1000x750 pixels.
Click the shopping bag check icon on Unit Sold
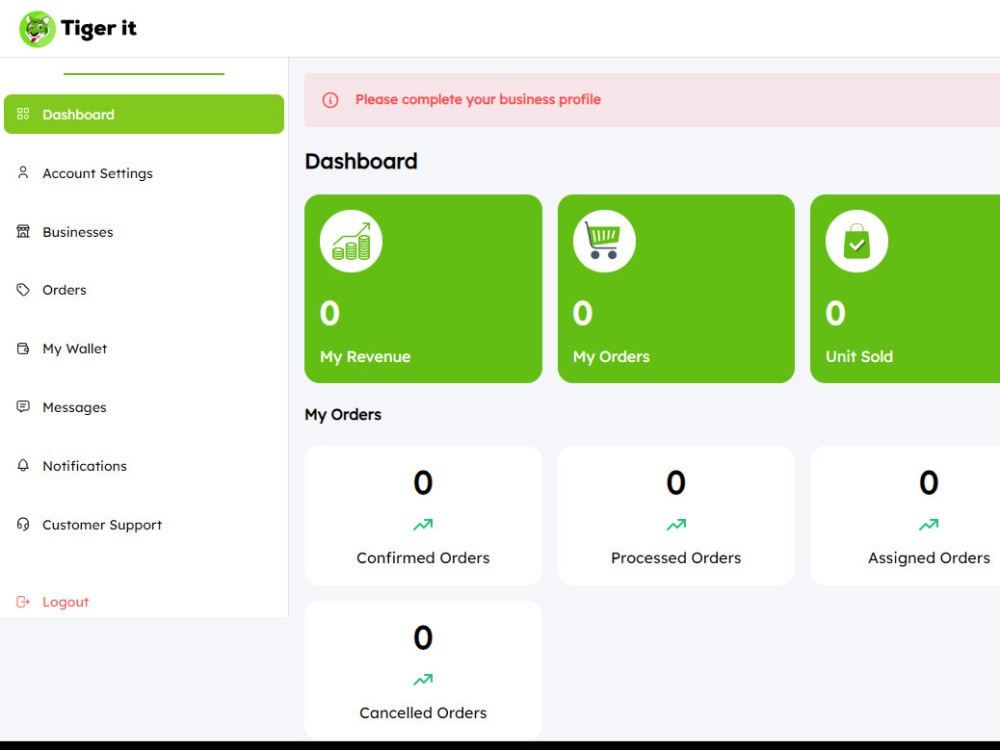click(x=857, y=241)
